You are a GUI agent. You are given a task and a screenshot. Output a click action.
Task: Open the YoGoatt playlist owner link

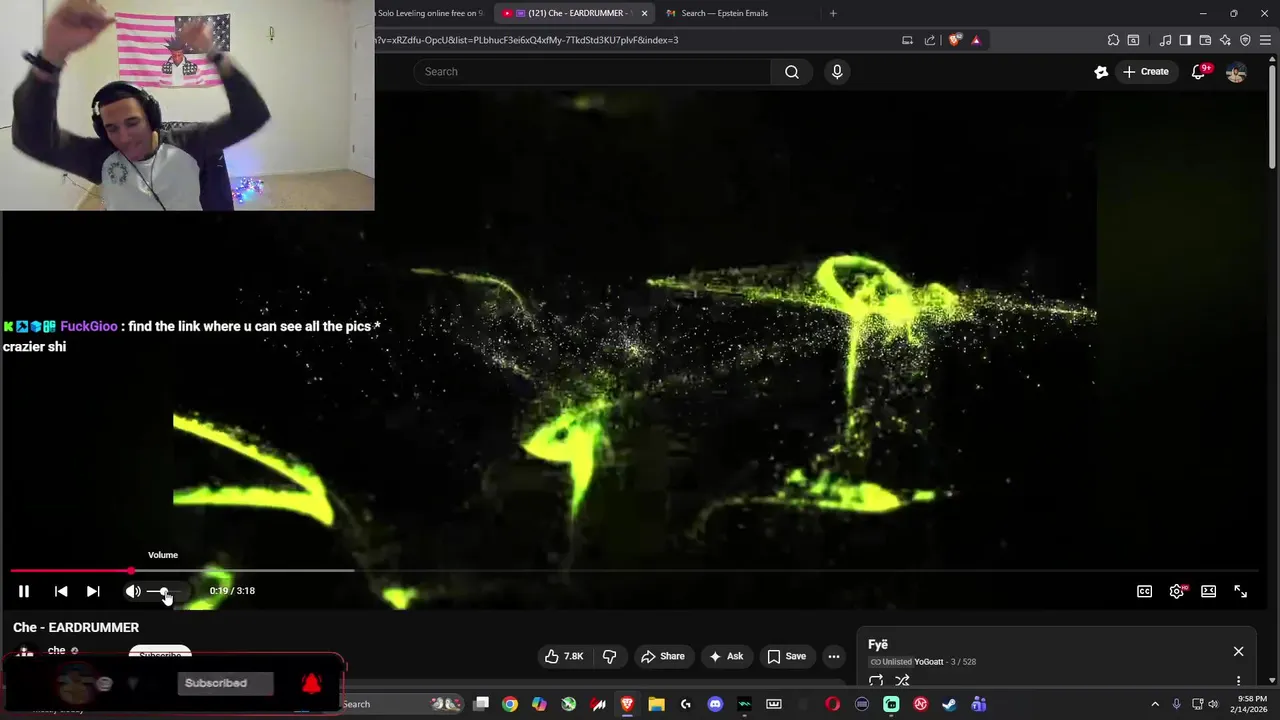[928, 662]
